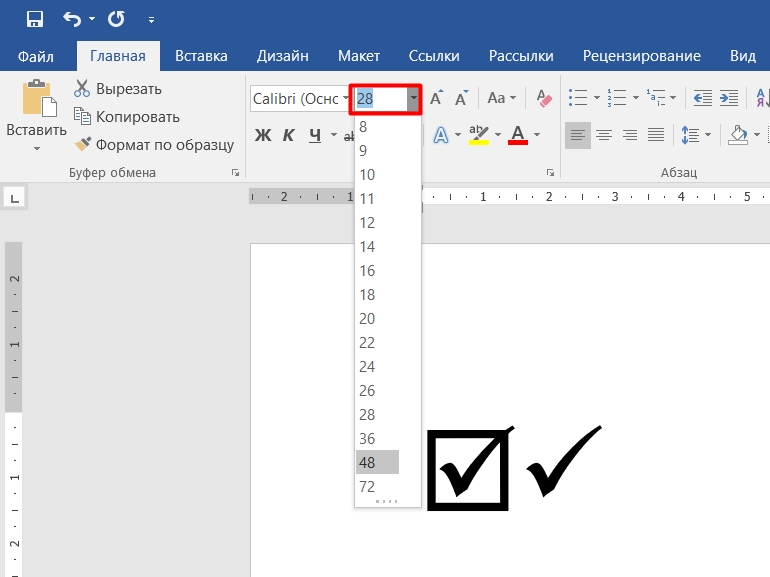This screenshot has width=770, height=577.
Task: Click the ruler tab selector L icon
Action: (14, 198)
